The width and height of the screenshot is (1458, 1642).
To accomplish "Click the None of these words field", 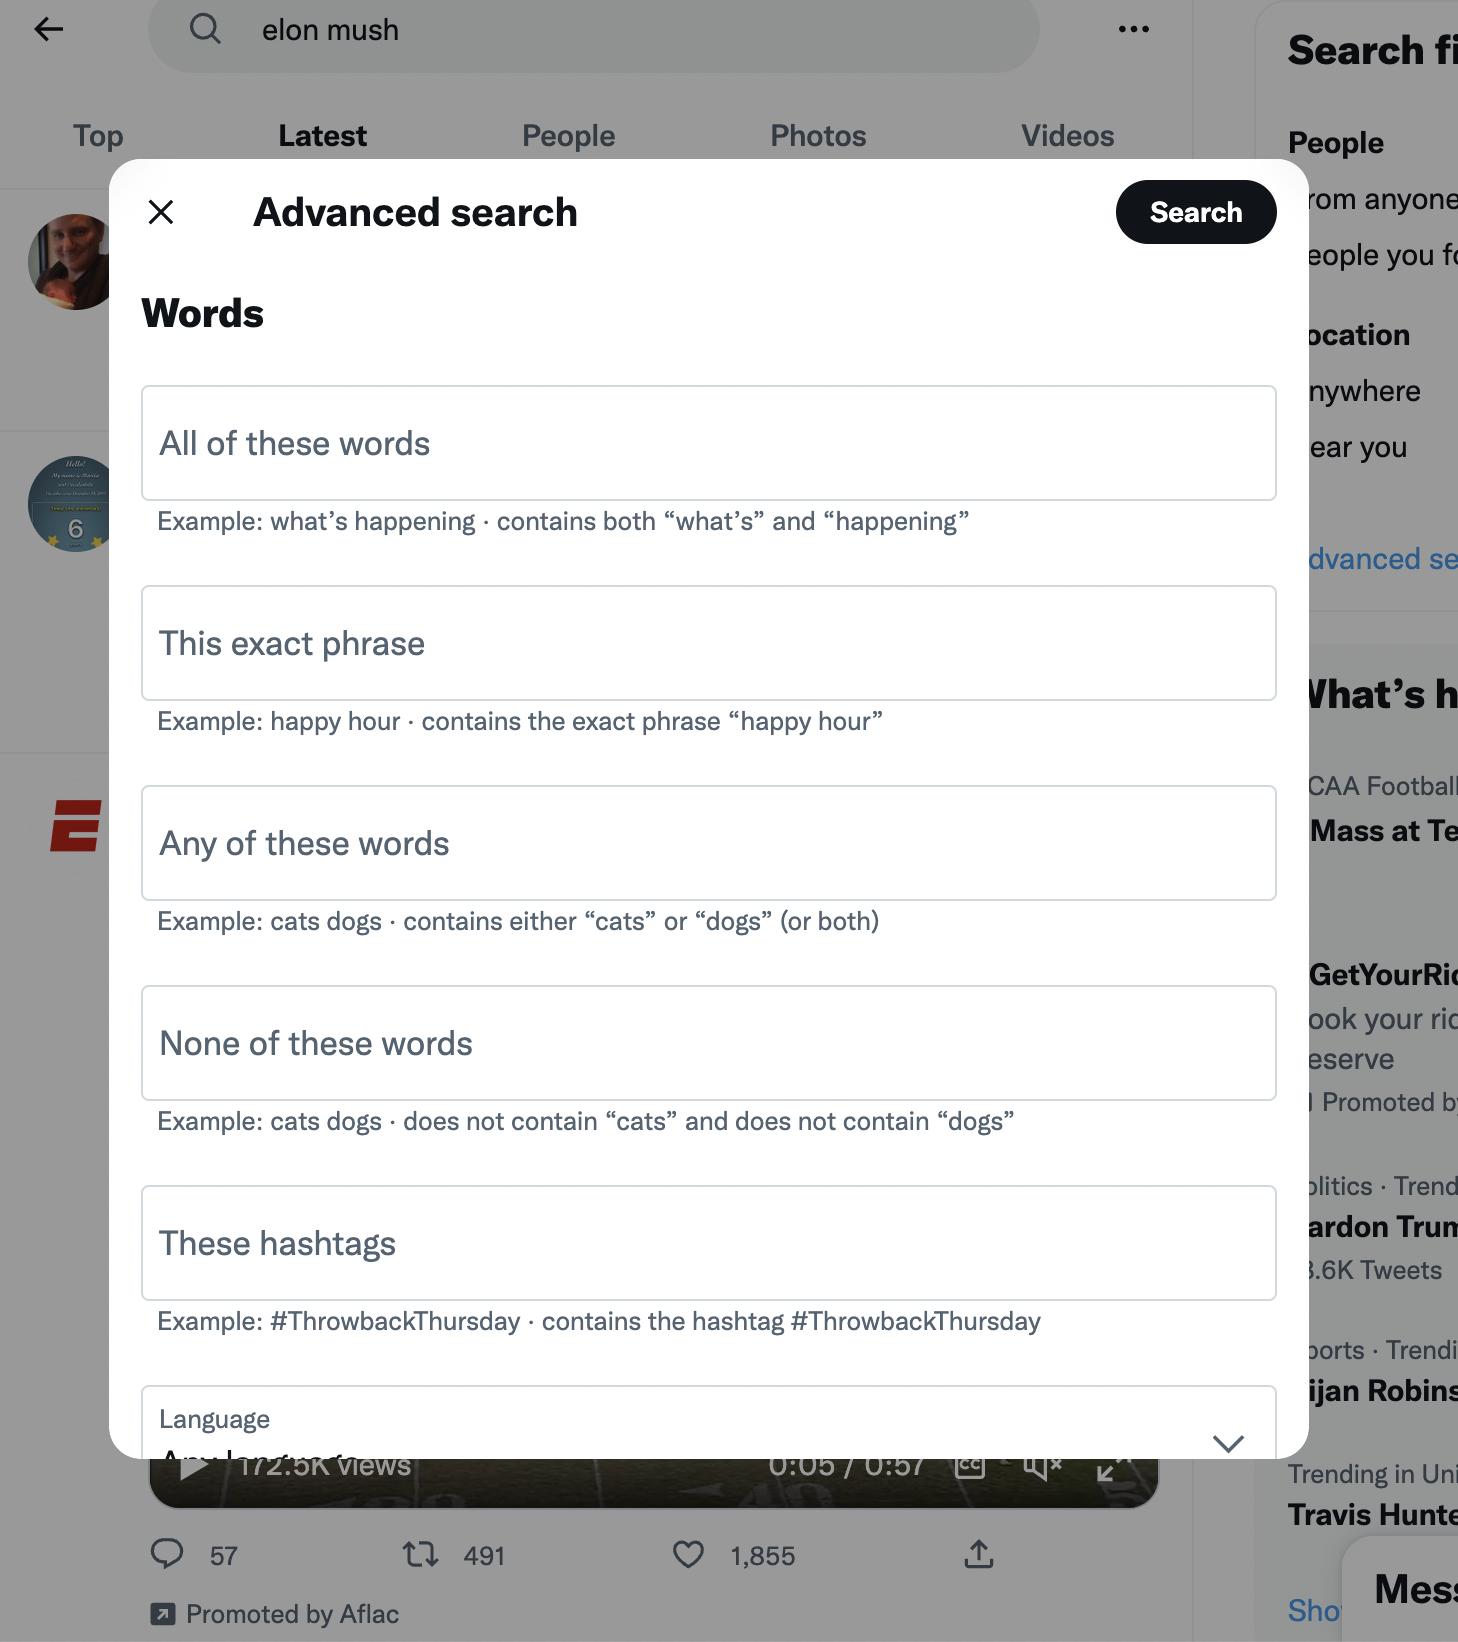I will 709,1043.
